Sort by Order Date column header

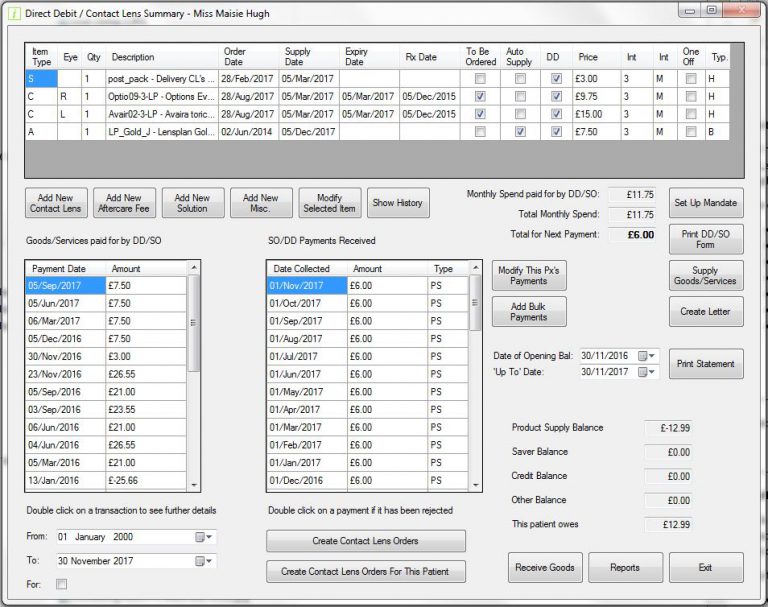[x=248, y=57]
